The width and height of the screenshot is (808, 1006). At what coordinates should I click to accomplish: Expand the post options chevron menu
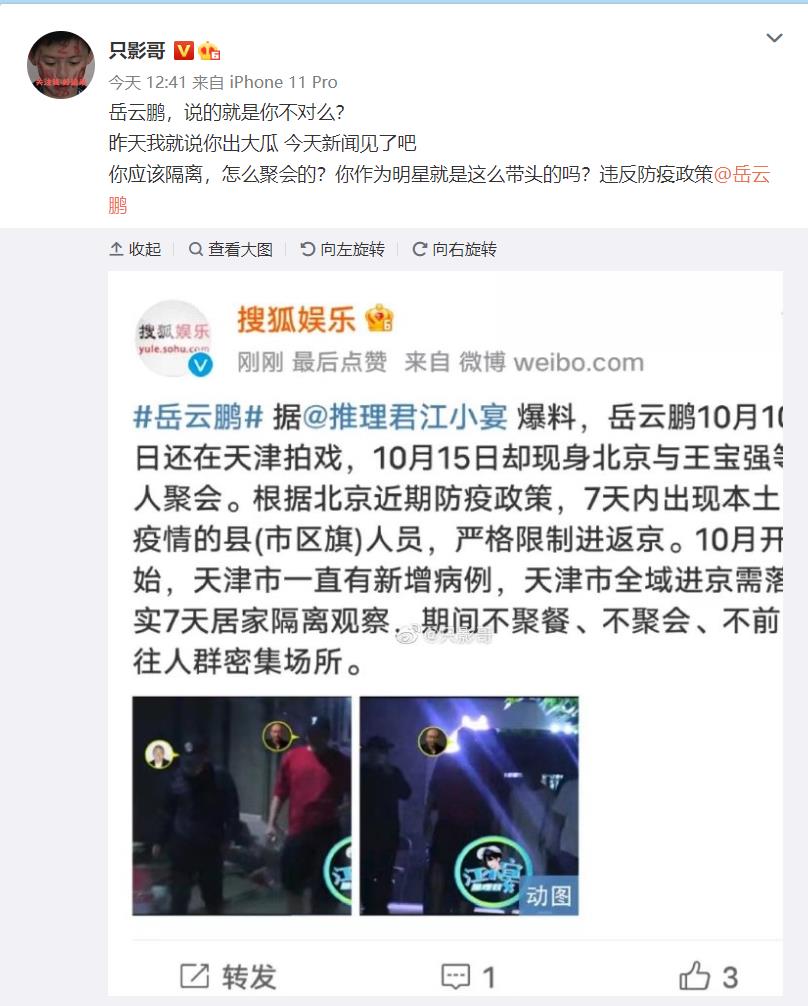775,38
